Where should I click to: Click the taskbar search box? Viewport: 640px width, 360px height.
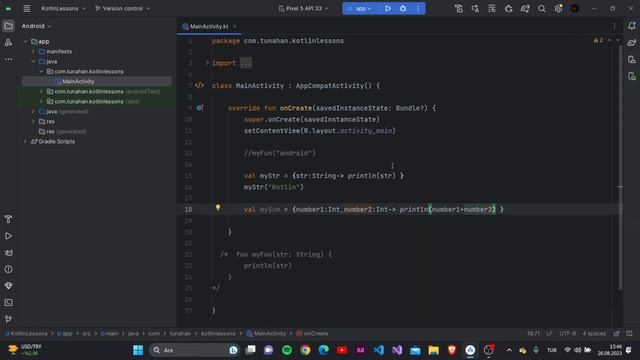194,350
